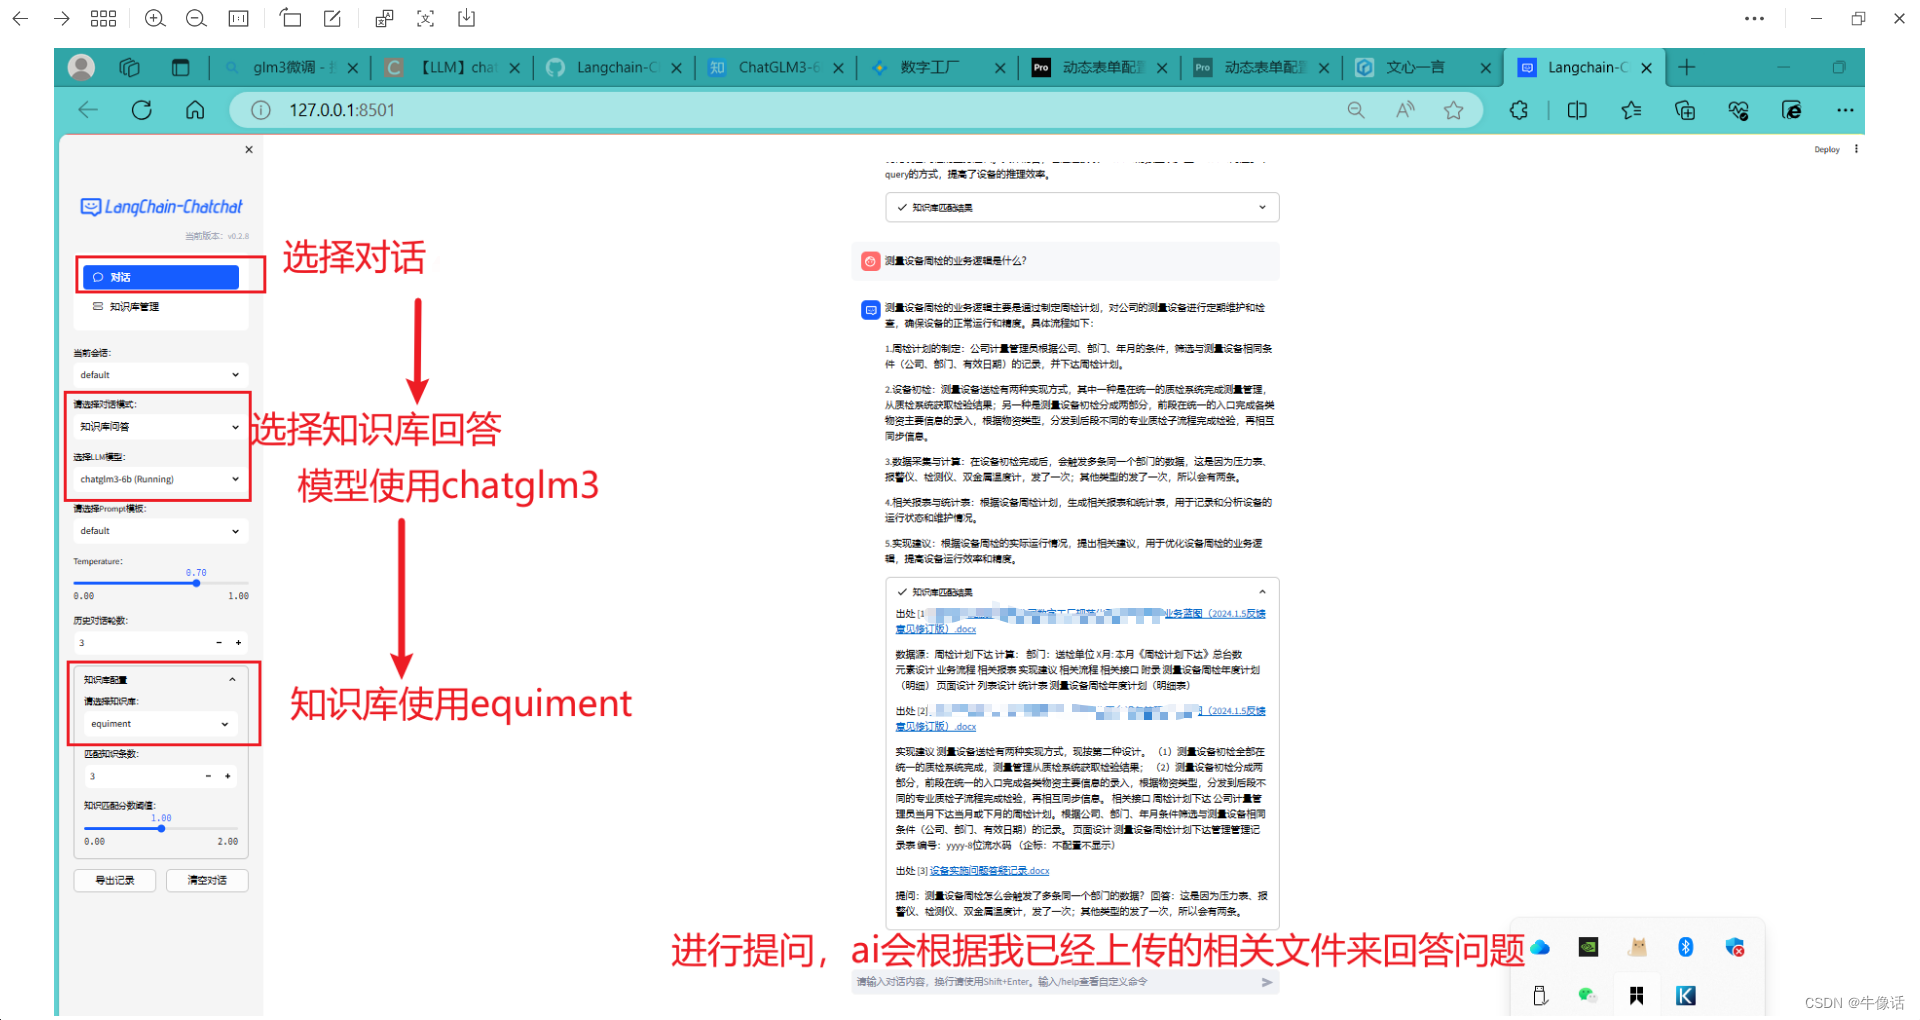
Task: Increase 匹配知识条数 with plus
Action: [x=227, y=776]
